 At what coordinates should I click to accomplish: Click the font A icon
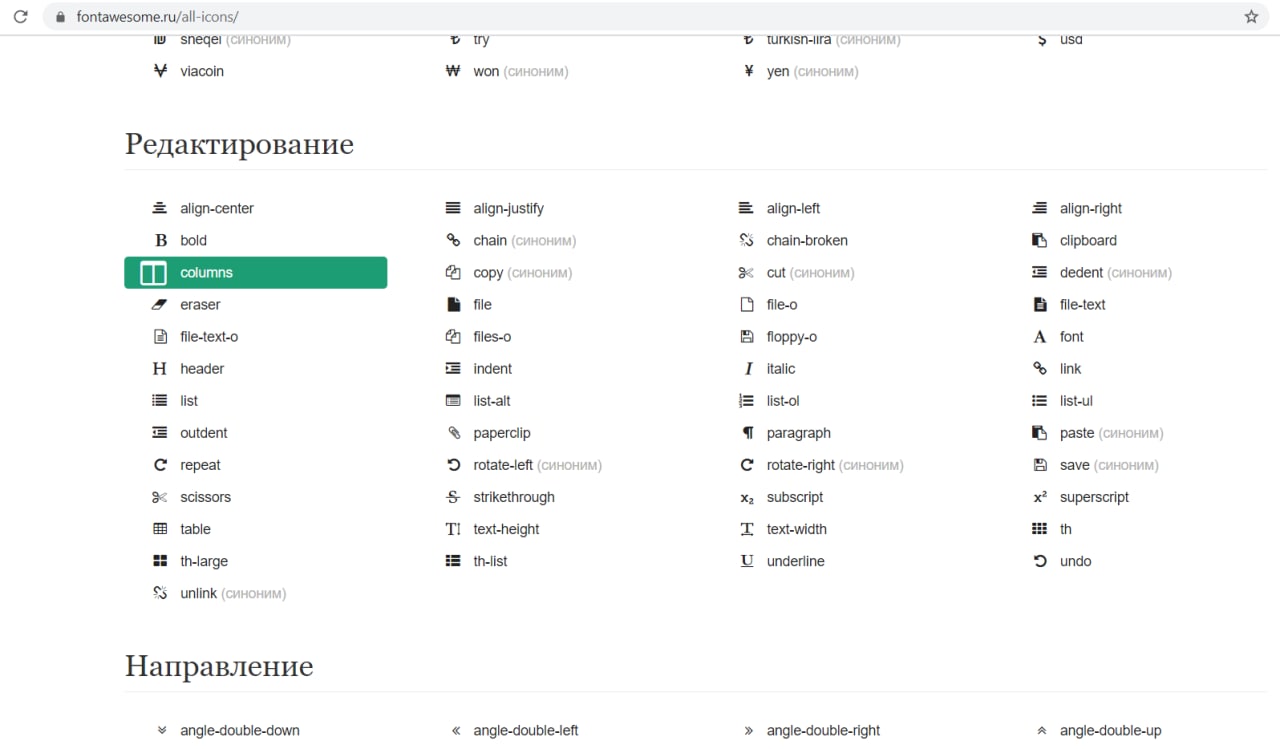click(1040, 336)
